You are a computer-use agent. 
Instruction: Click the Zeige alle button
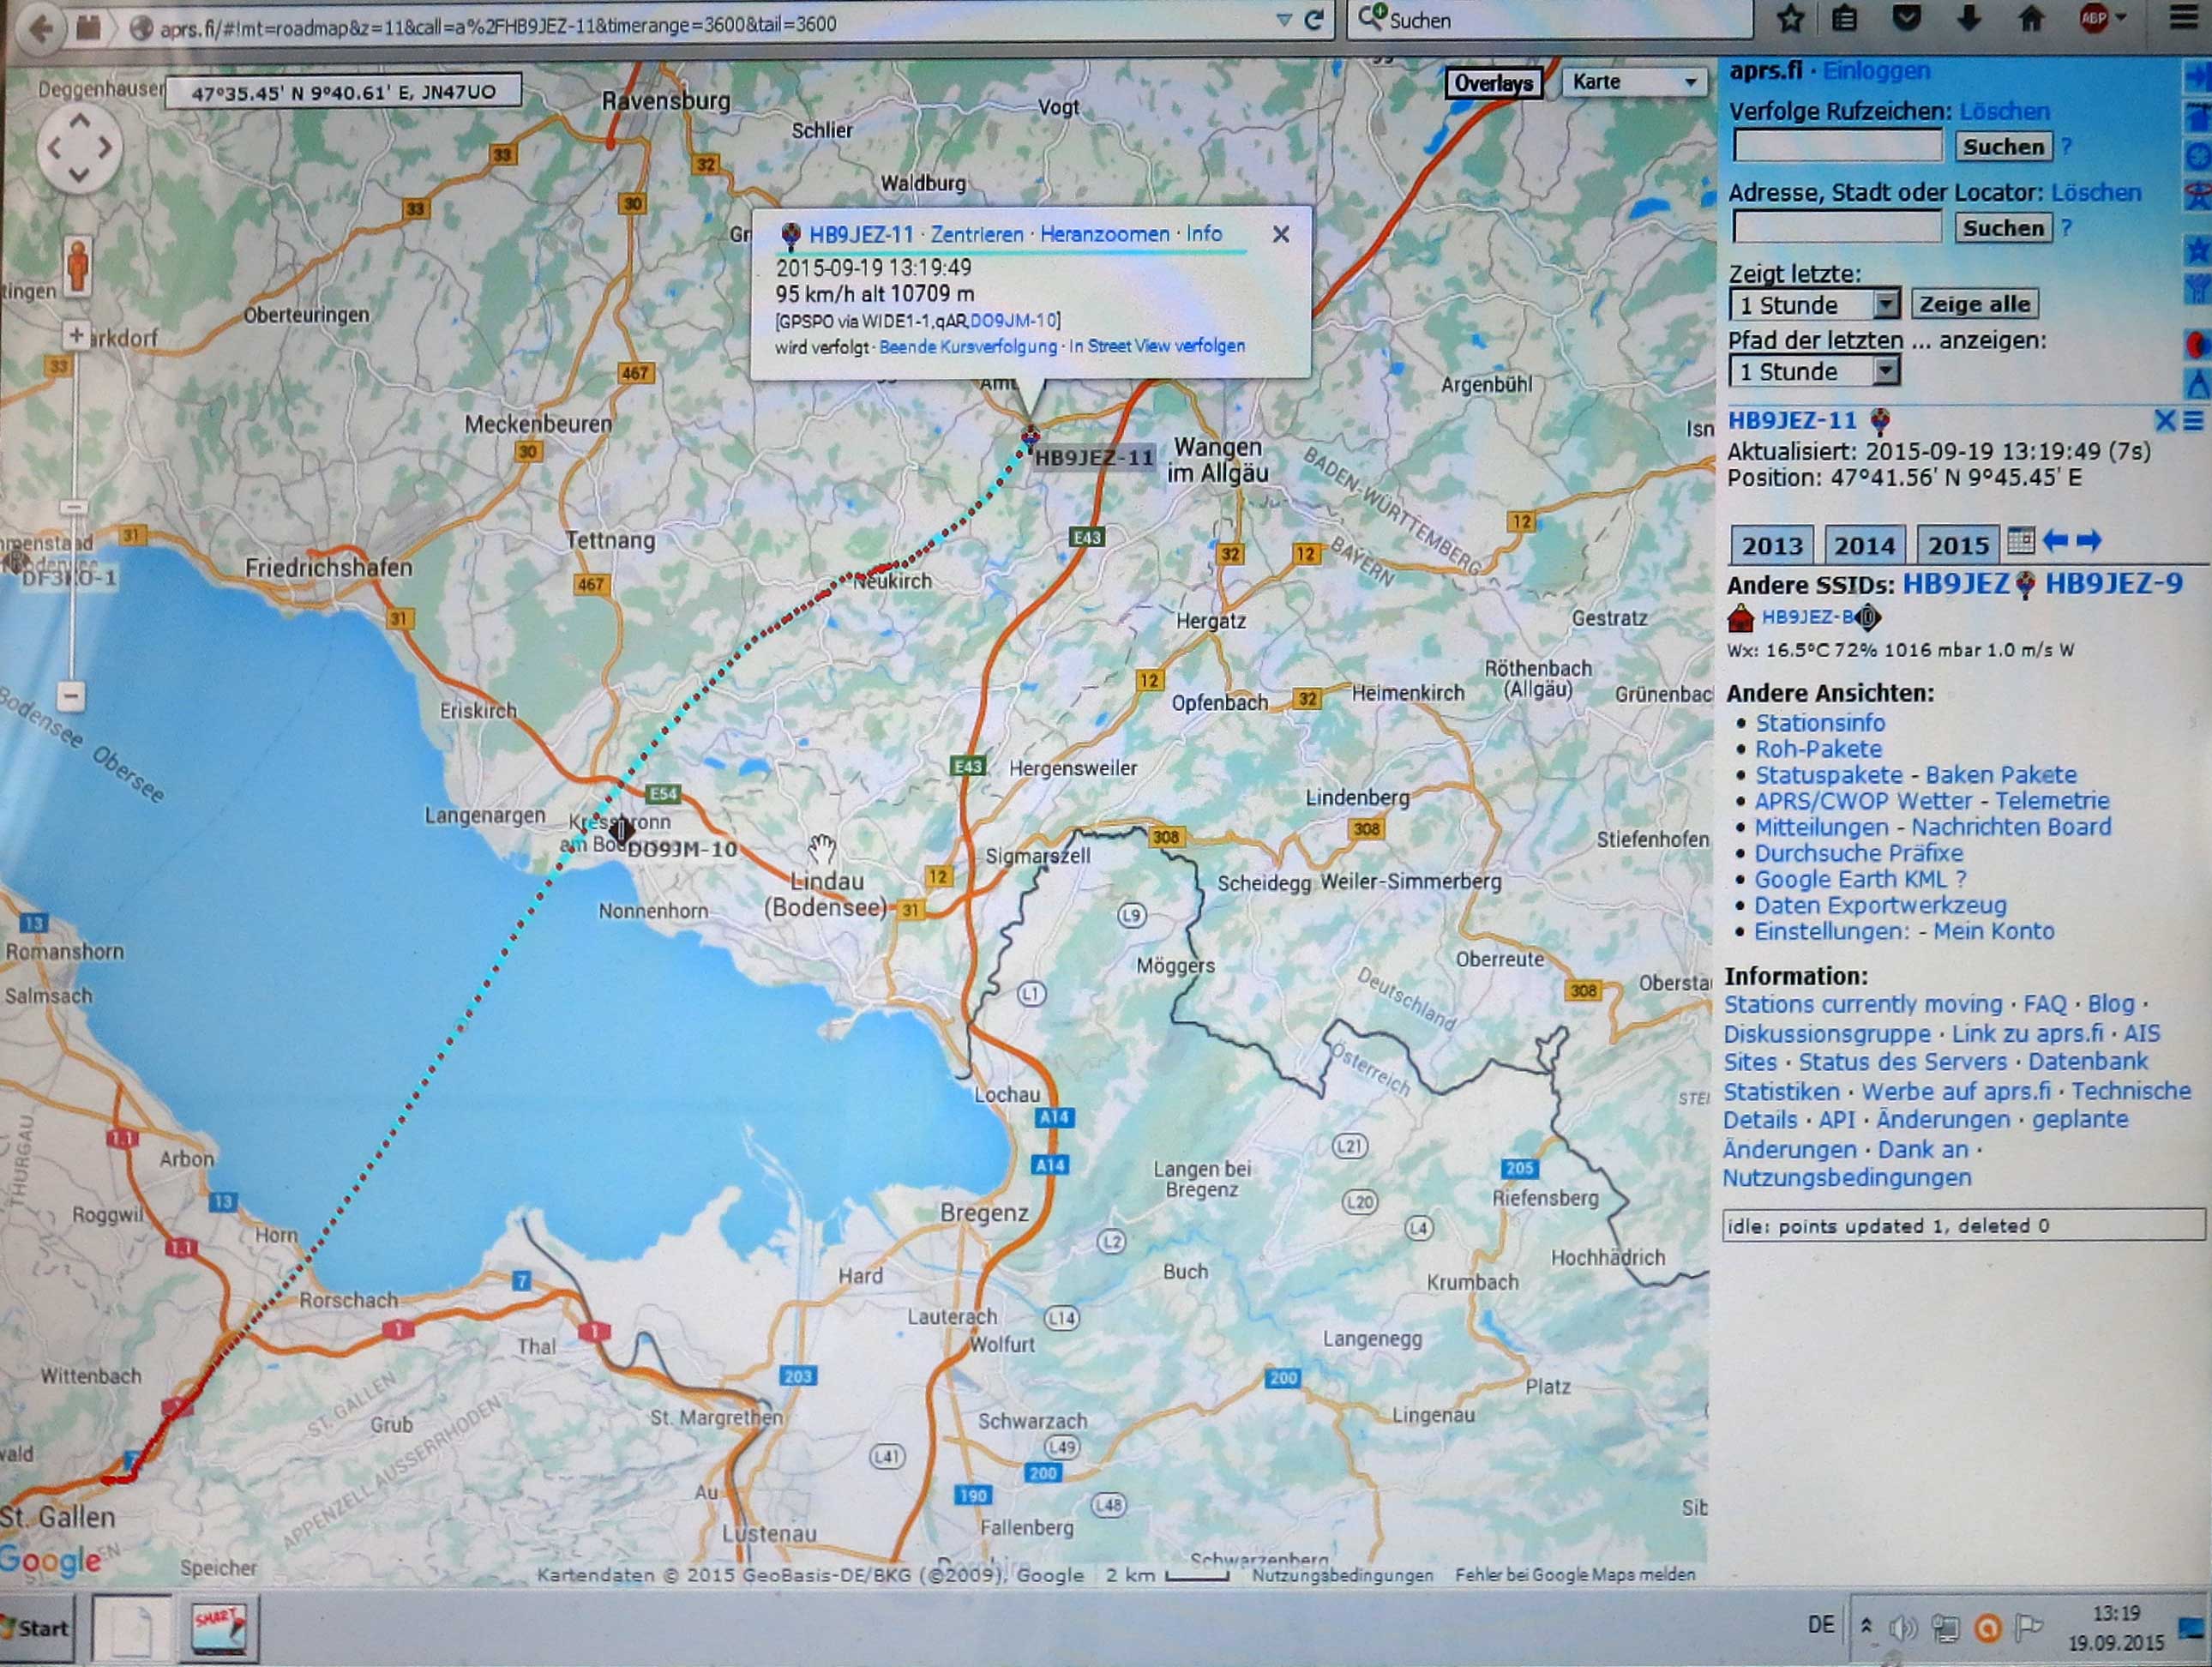[x=1974, y=304]
